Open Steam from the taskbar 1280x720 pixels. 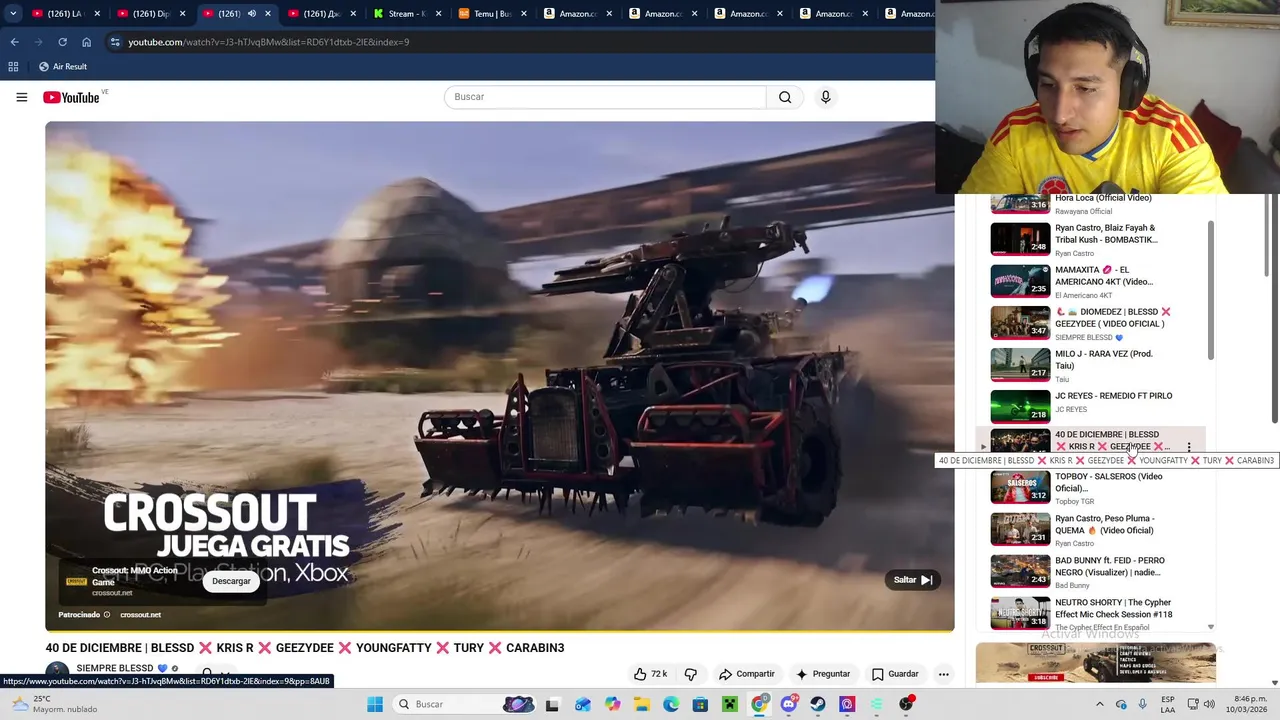[x=818, y=704]
